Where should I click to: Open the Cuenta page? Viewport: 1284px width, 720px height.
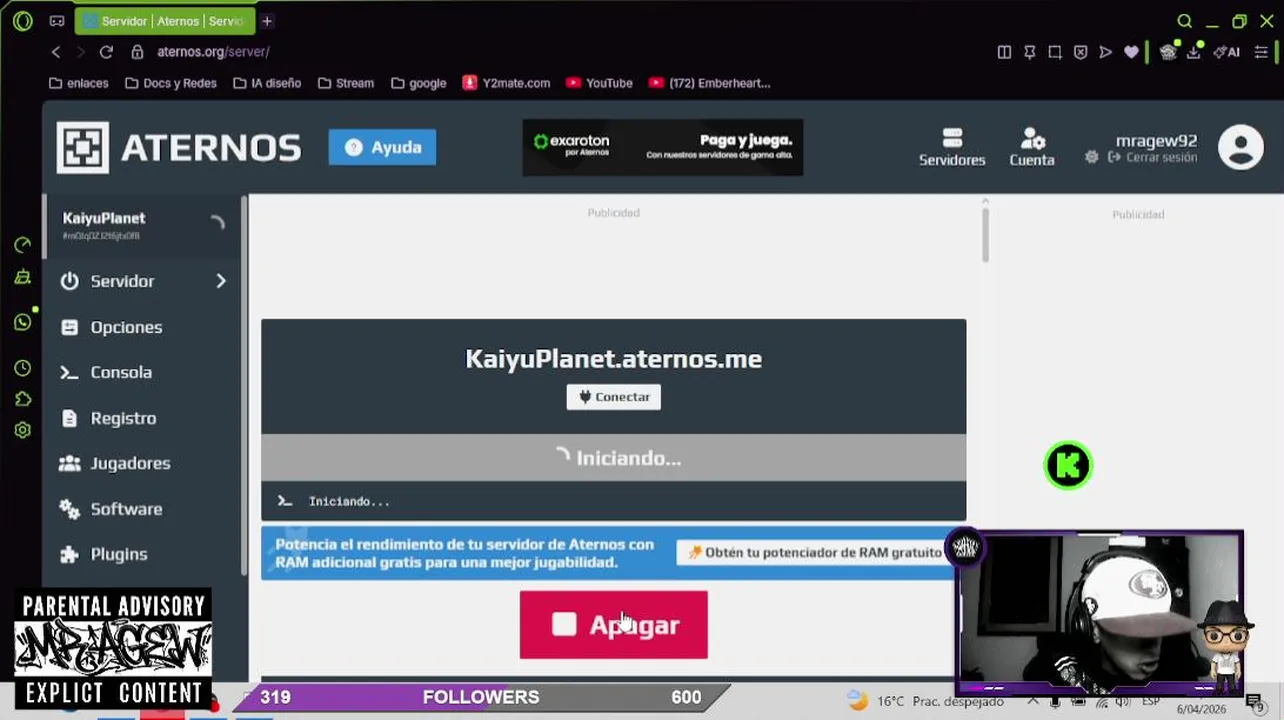pos(1032,147)
